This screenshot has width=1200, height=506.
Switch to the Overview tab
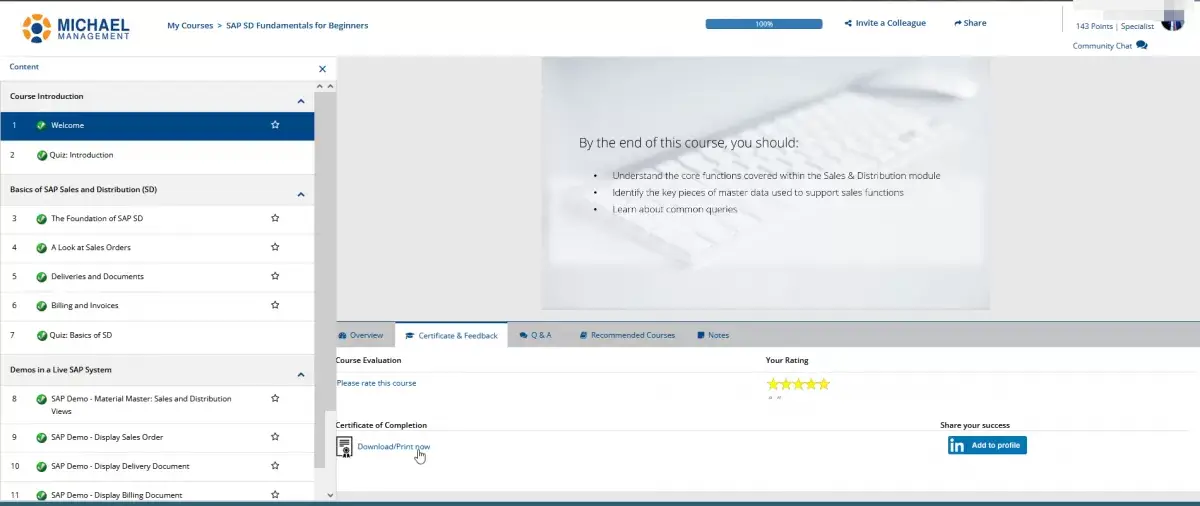(361, 335)
